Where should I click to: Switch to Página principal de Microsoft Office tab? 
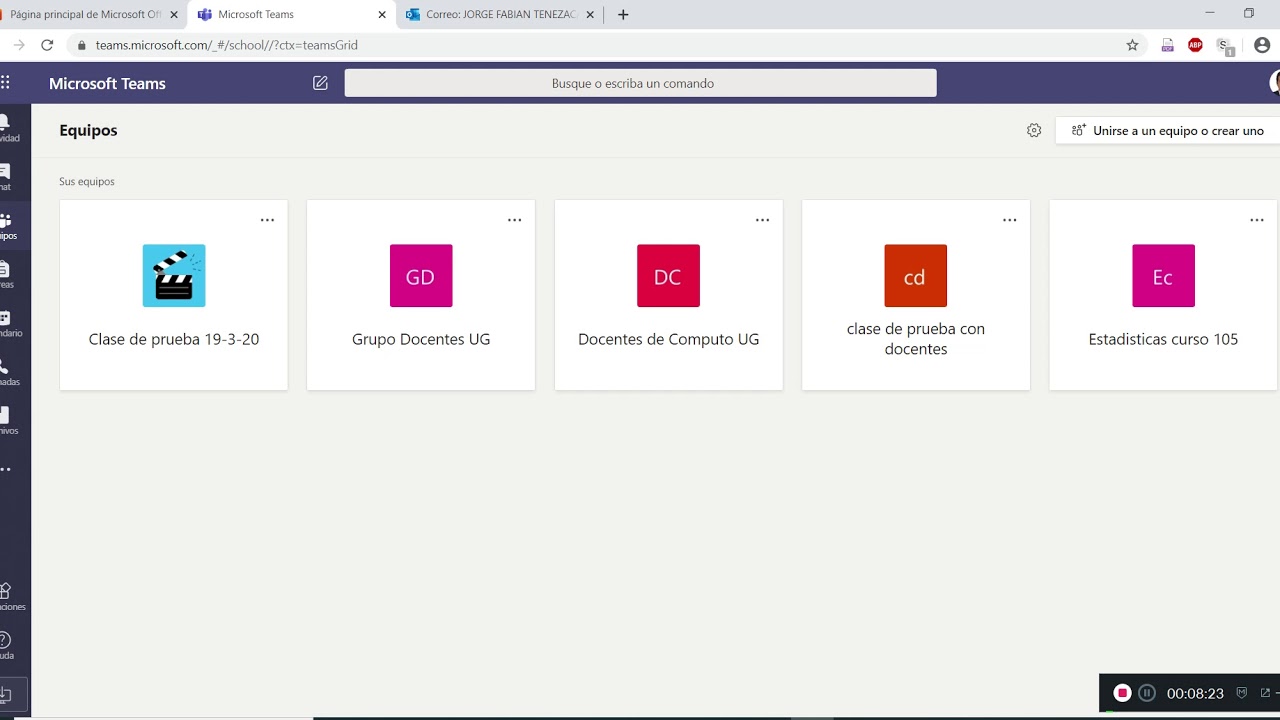[85, 15]
